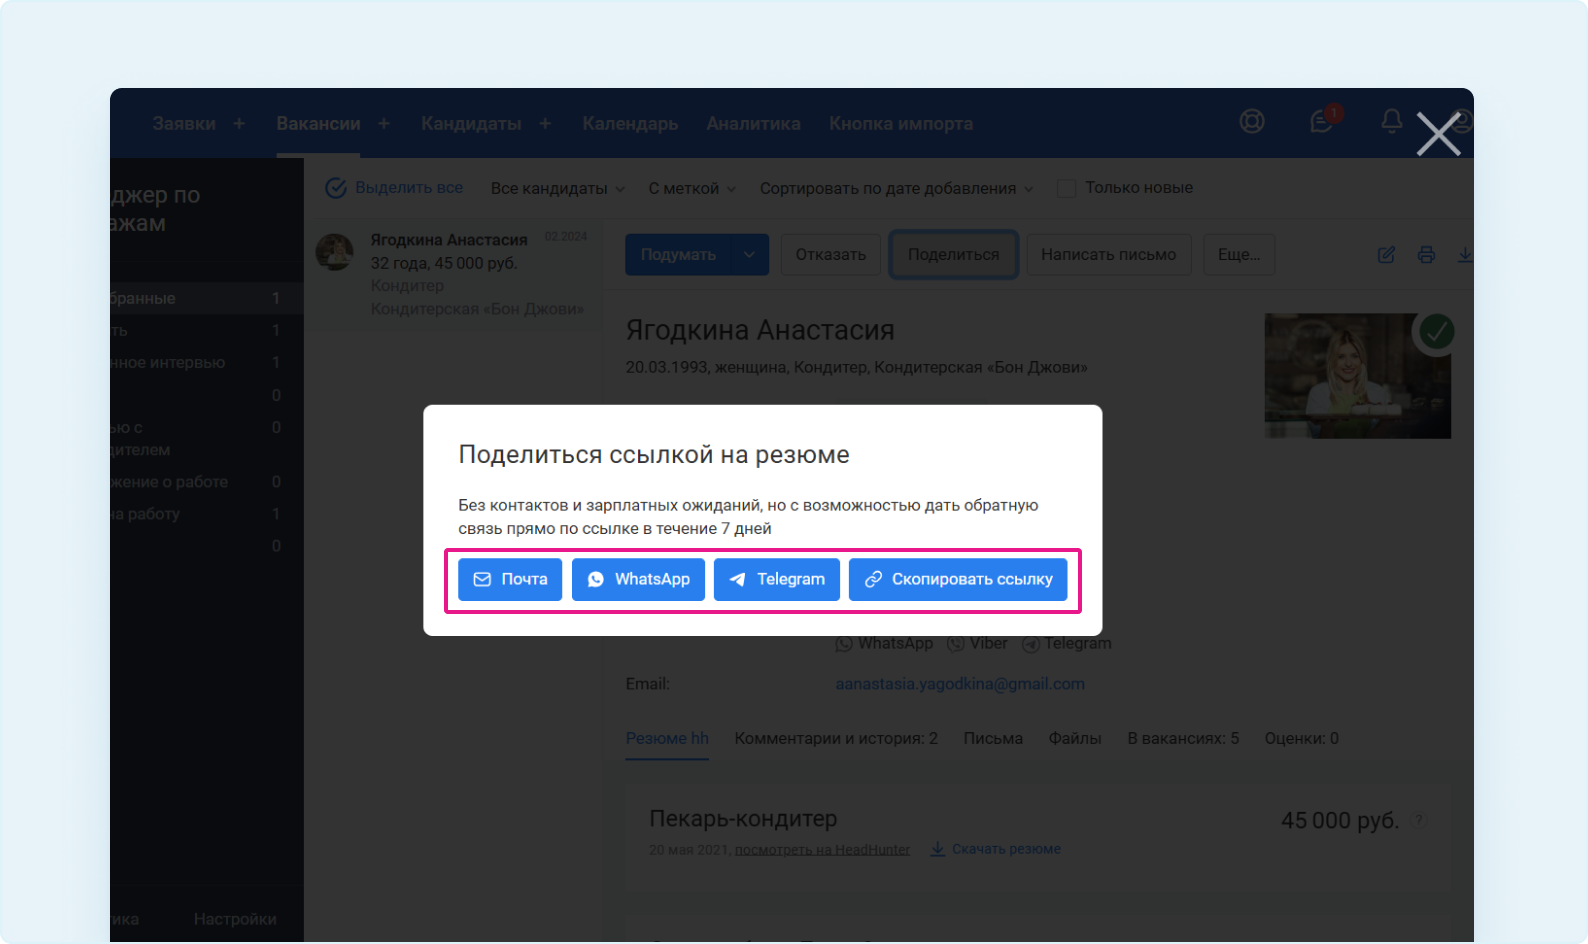
Task: Click посмотреть на HeadHunter link
Action: click(822, 850)
